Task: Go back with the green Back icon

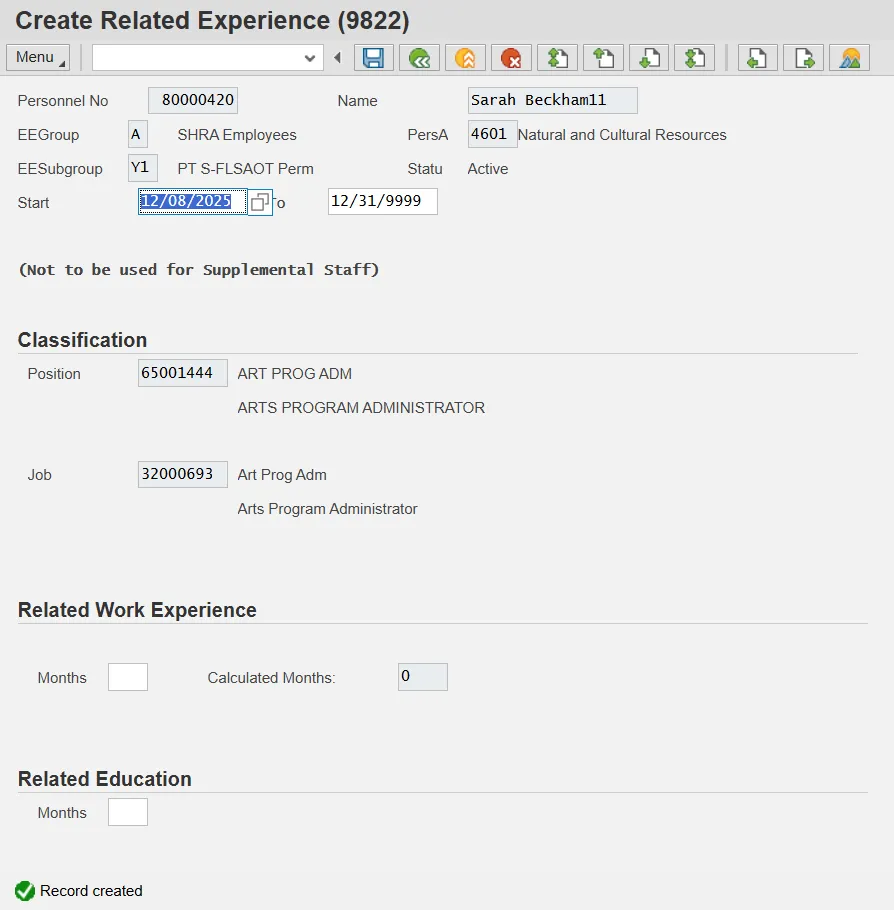Action: pyautogui.click(x=419, y=58)
